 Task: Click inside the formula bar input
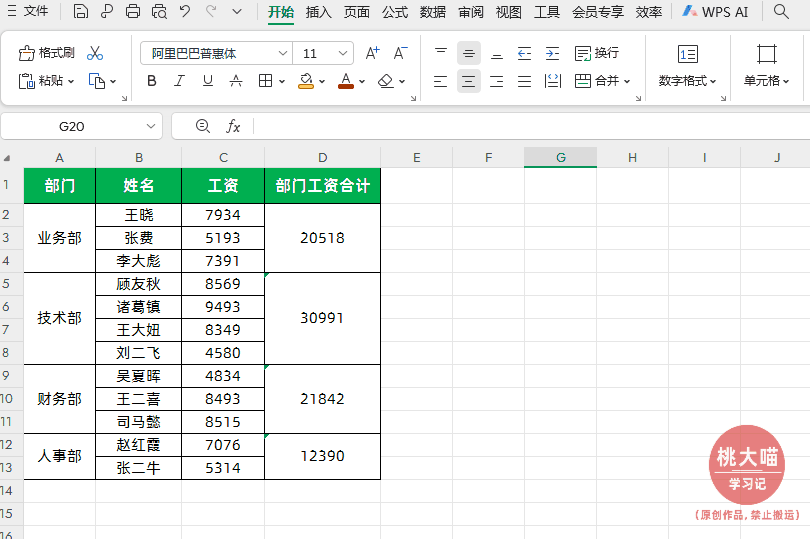[x=532, y=126]
